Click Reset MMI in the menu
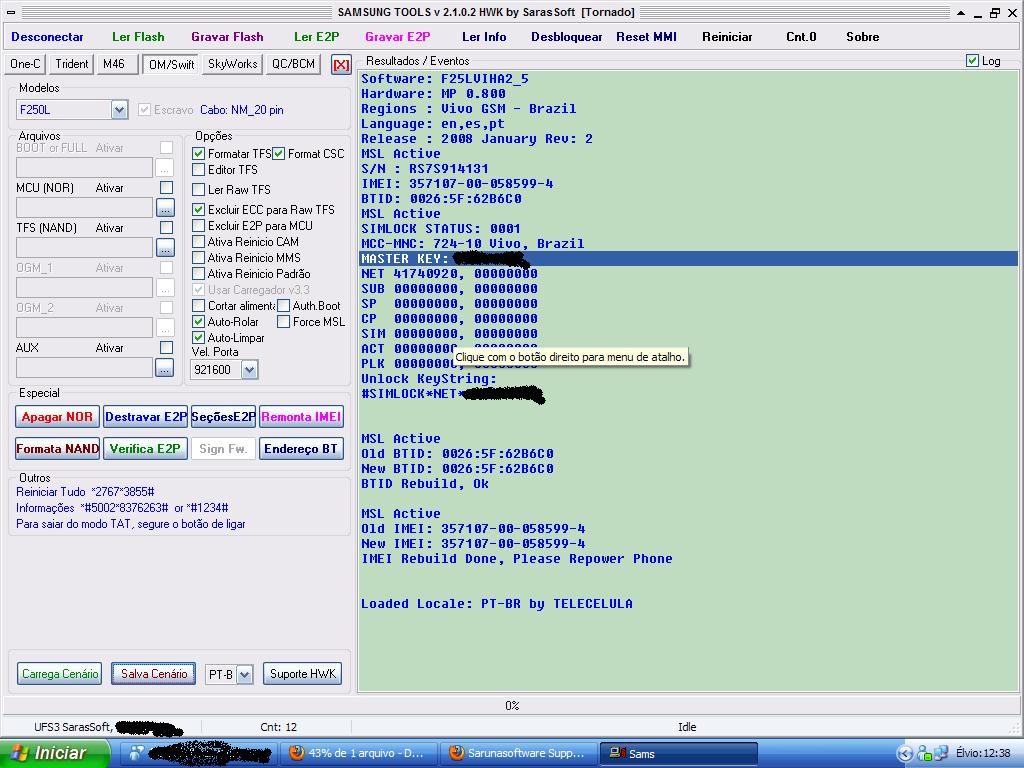This screenshot has height=768, width=1024. click(x=647, y=37)
